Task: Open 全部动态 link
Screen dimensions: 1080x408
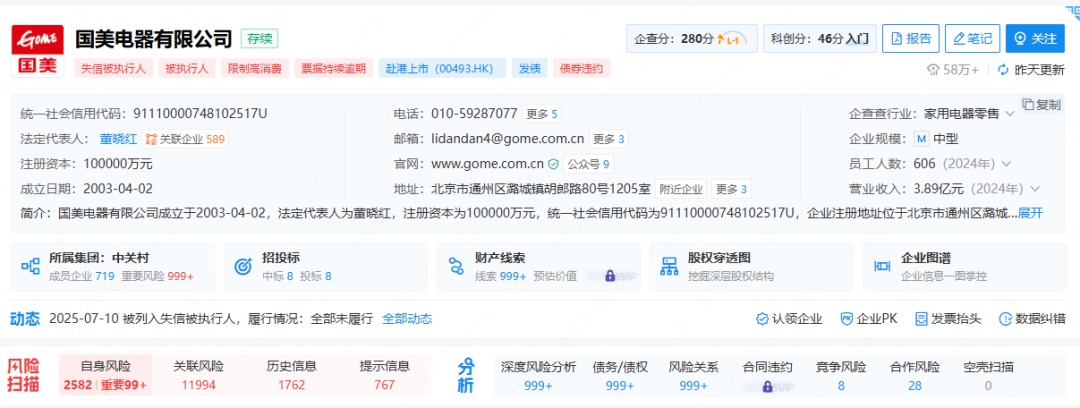Action: tap(407, 319)
